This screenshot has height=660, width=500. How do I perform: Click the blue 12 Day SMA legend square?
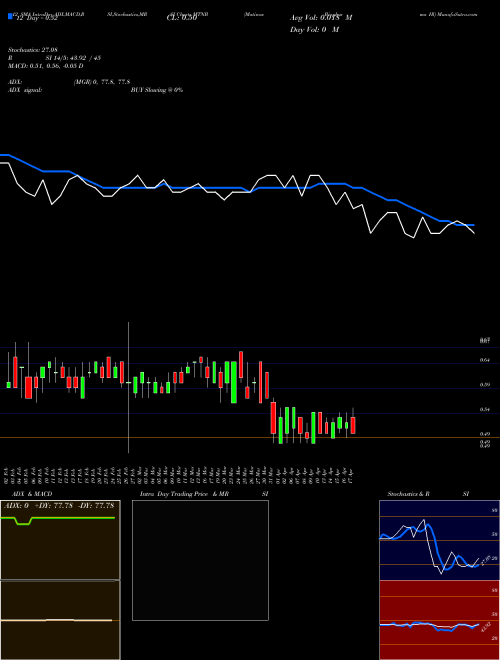click(11, 16)
